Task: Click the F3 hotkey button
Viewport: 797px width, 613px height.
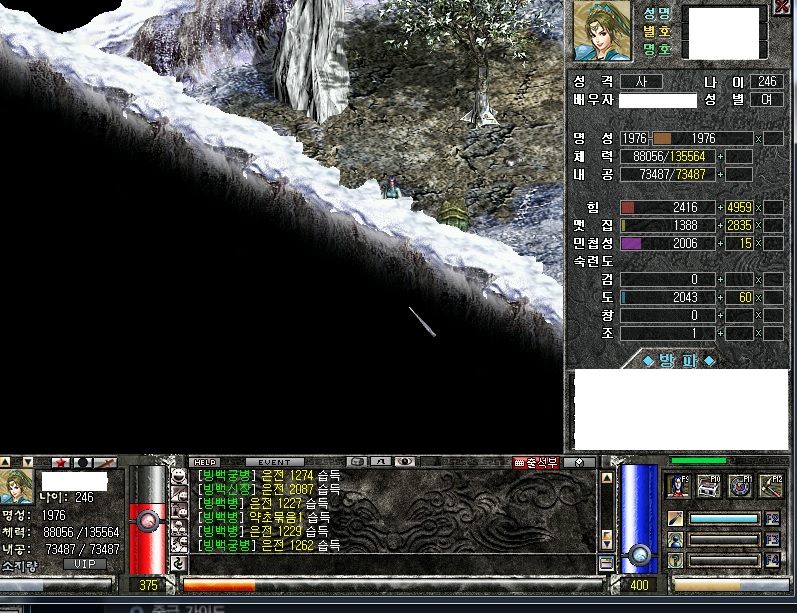Action: 772,539
